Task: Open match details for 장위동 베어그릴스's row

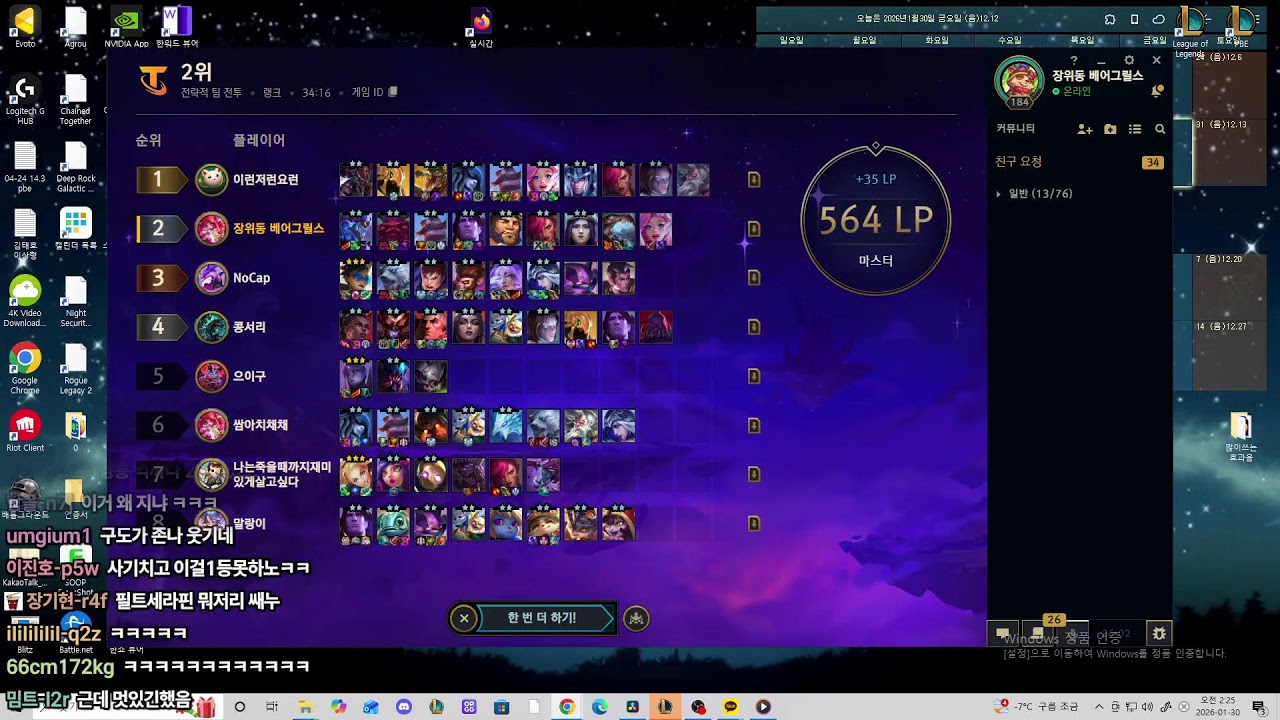Action: (x=754, y=229)
